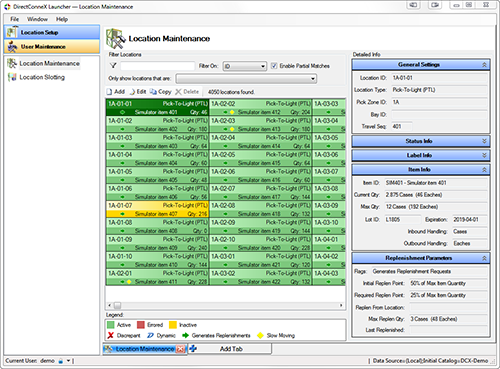Click the Copy button label

(x=165, y=92)
